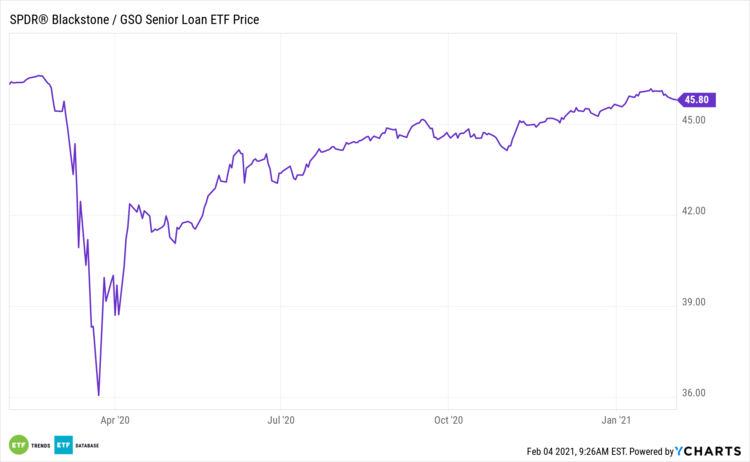Viewport: 750px width, 462px height.
Task: Click the purple 45.80 price tag
Action: coord(695,99)
